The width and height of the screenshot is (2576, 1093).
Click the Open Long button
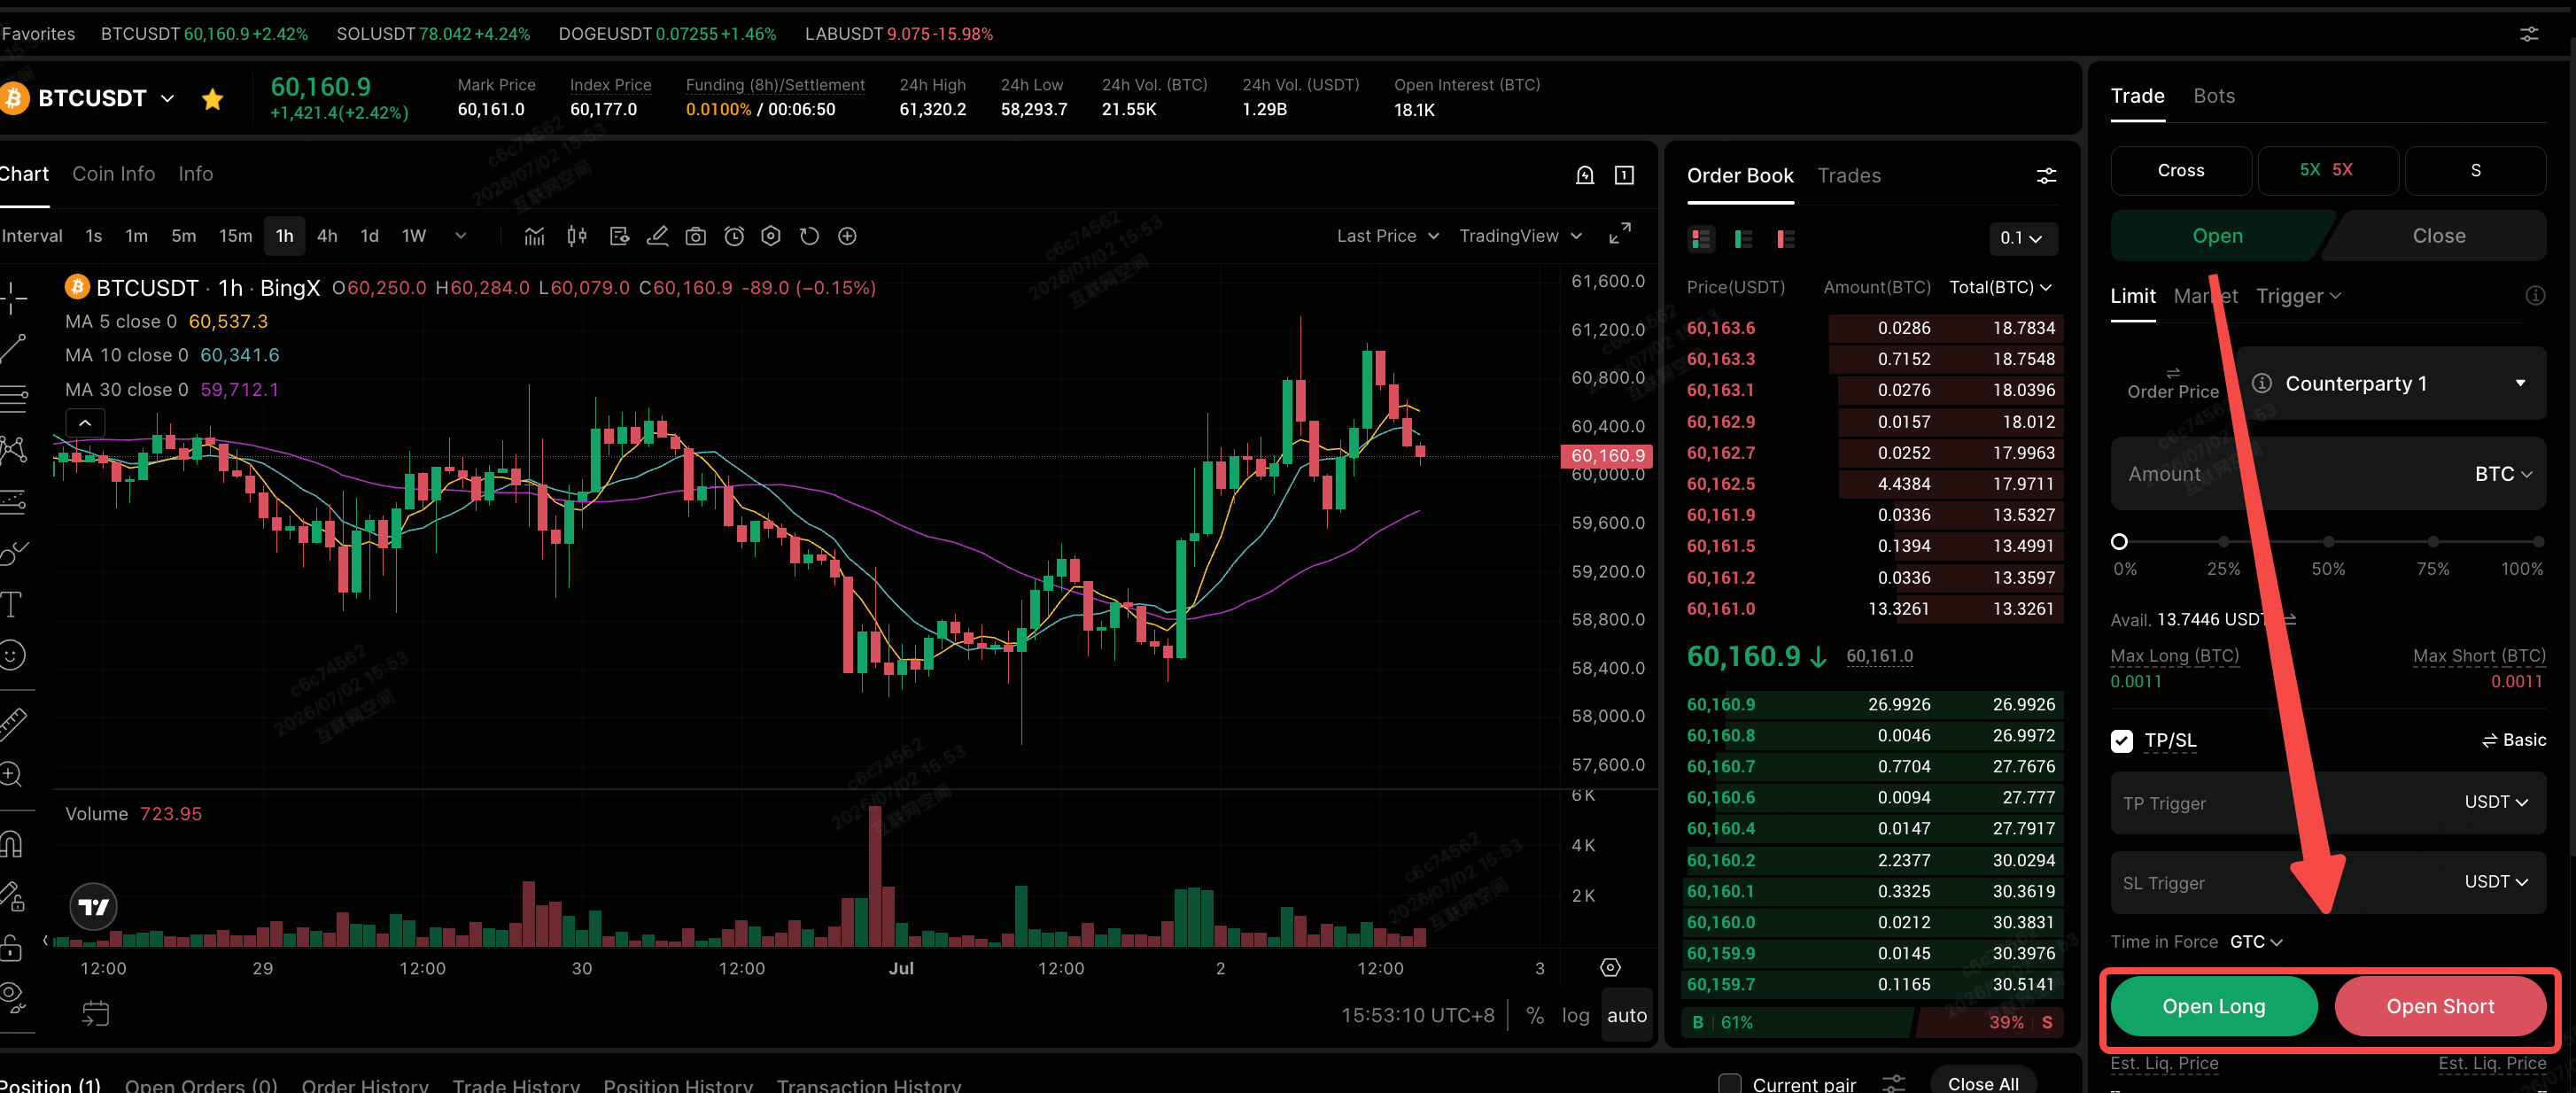click(x=2214, y=1006)
